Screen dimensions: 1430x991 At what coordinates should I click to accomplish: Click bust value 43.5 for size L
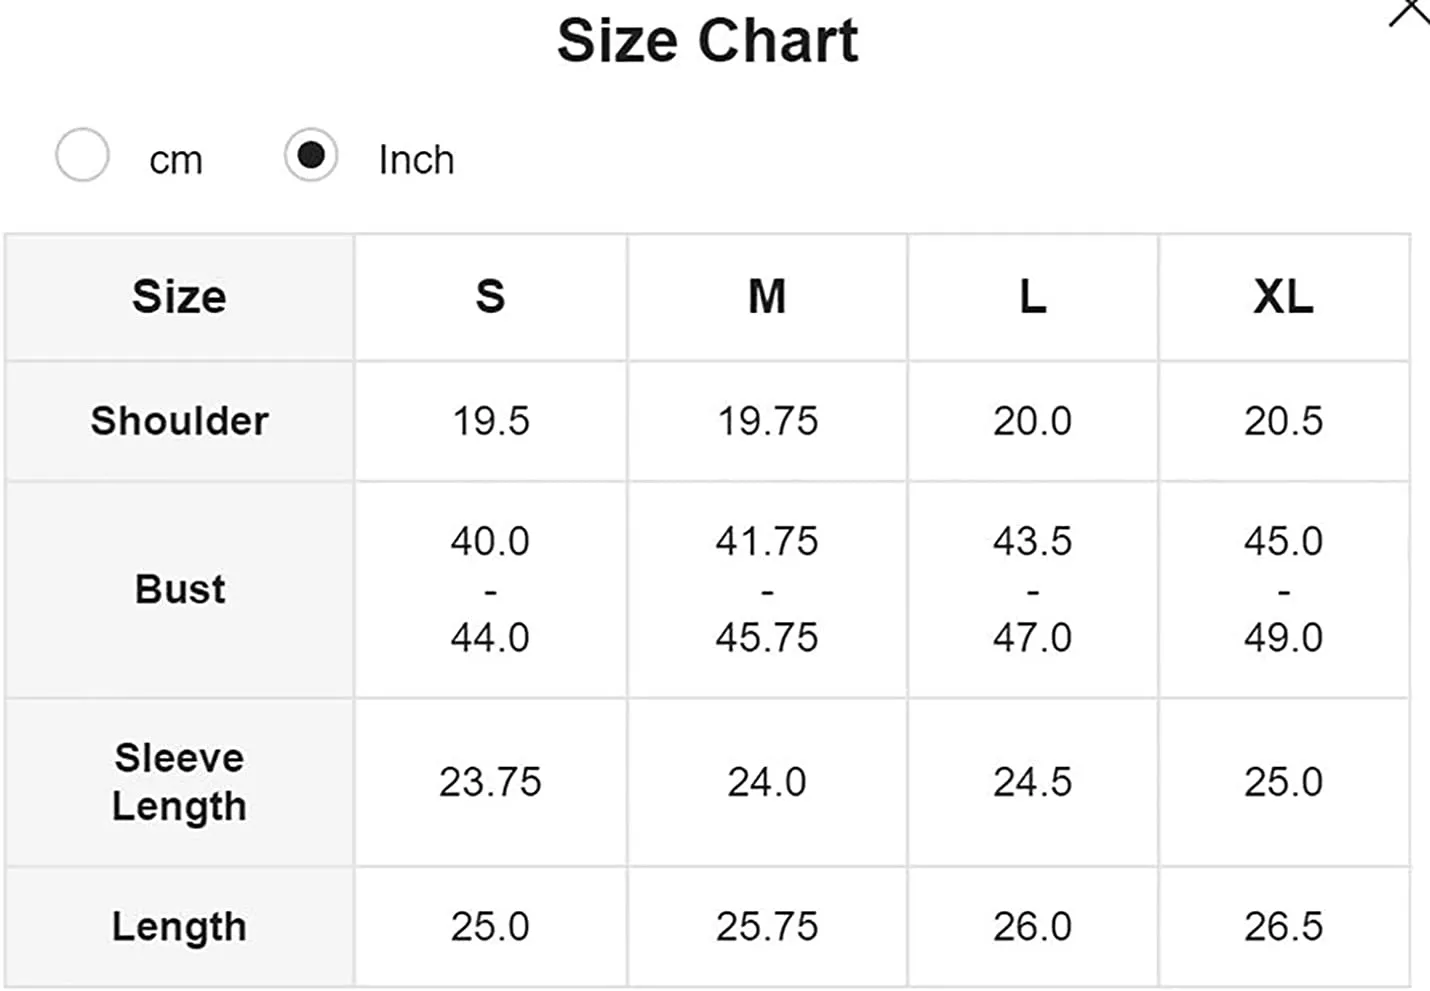(1033, 542)
